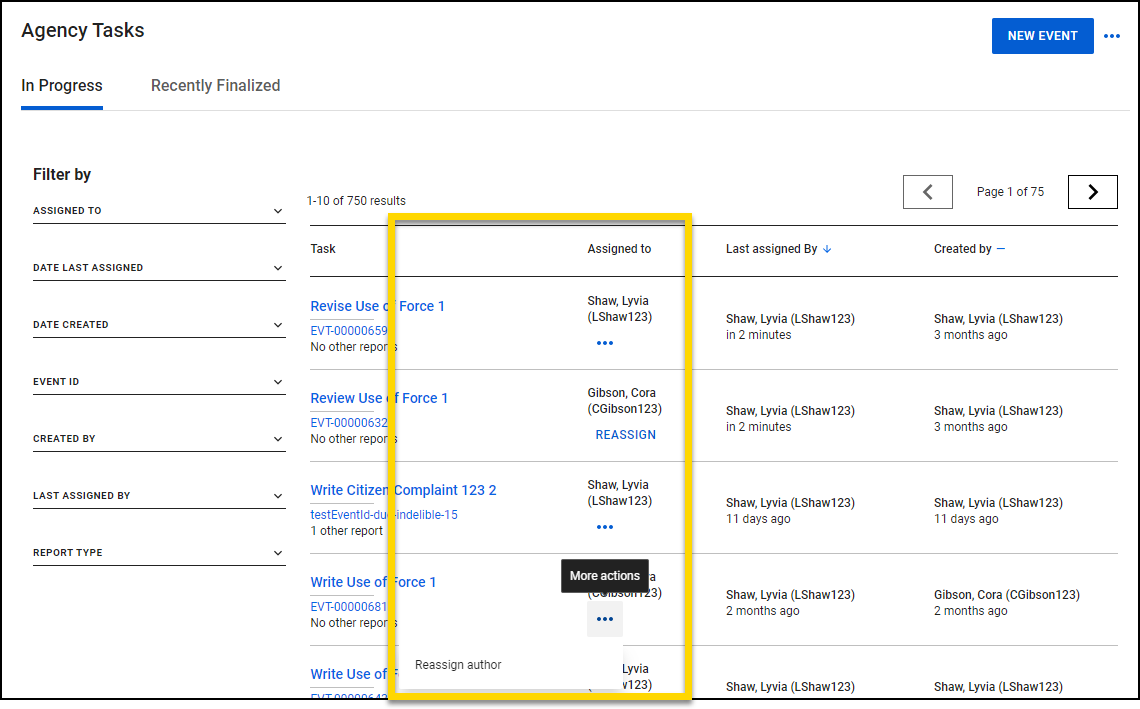
Task: Open the top-right overflow ellipsis menu
Action: [1112, 35]
